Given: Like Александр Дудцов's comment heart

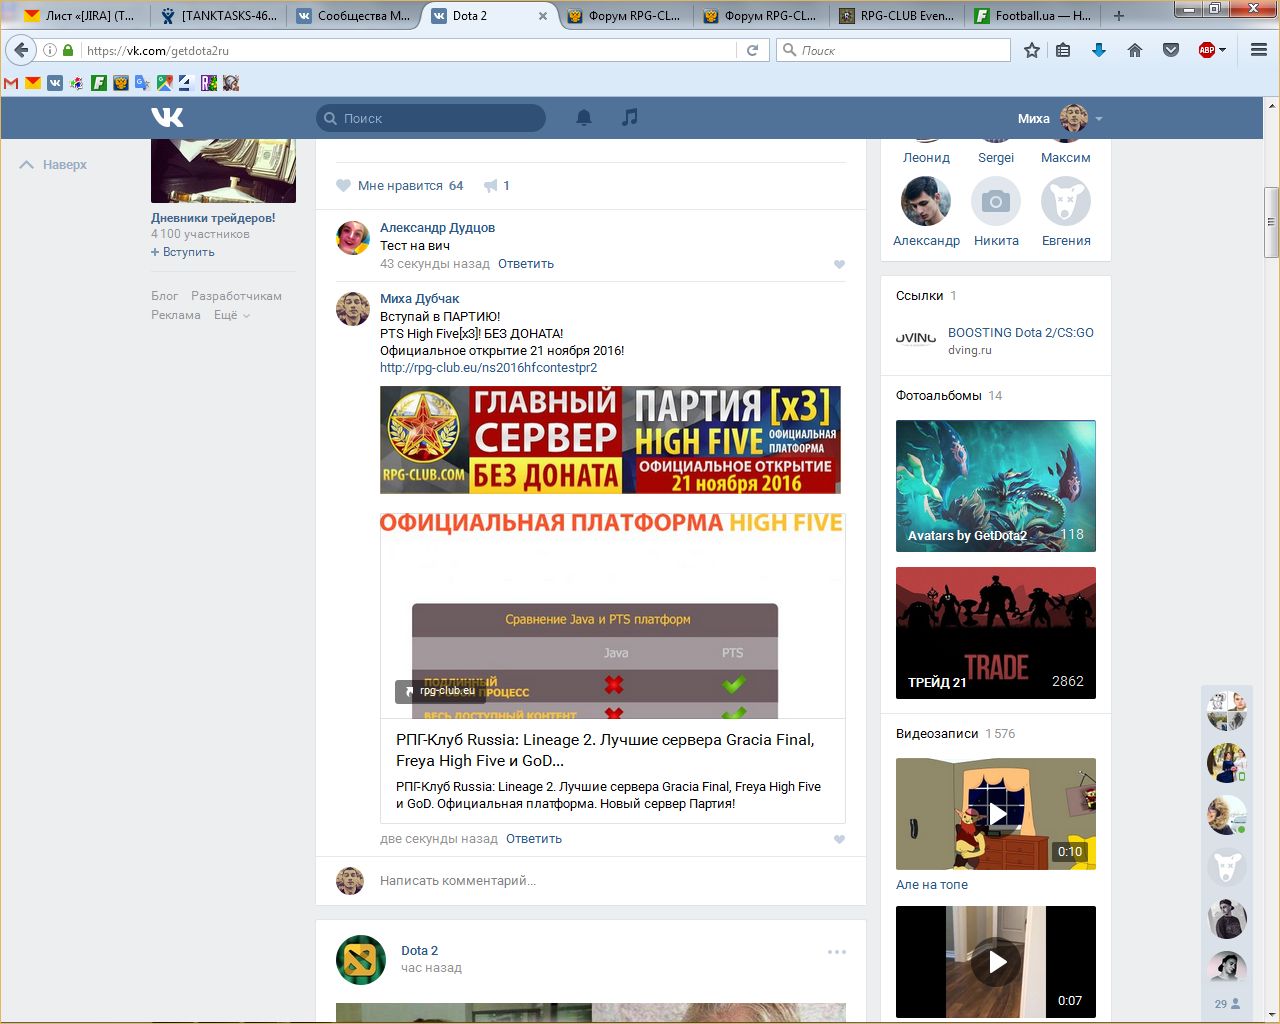Looking at the screenshot, I should tap(839, 264).
